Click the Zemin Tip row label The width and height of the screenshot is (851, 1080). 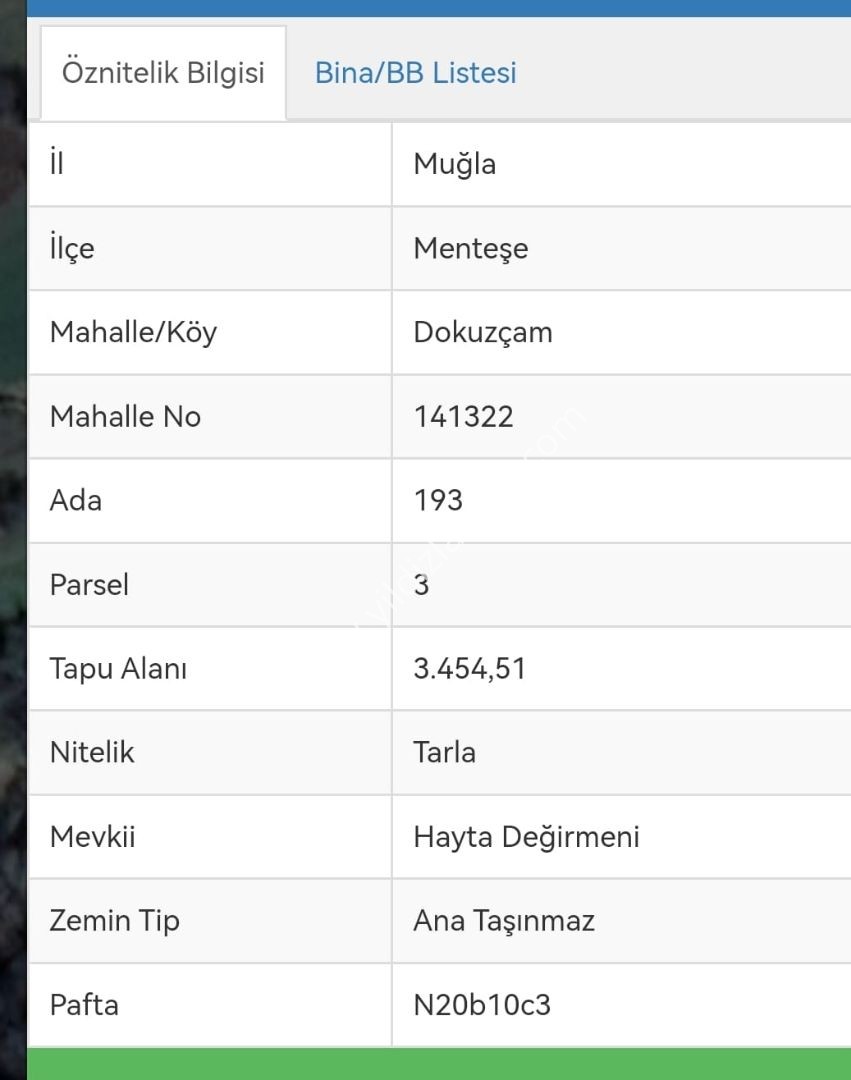click(x=114, y=922)
